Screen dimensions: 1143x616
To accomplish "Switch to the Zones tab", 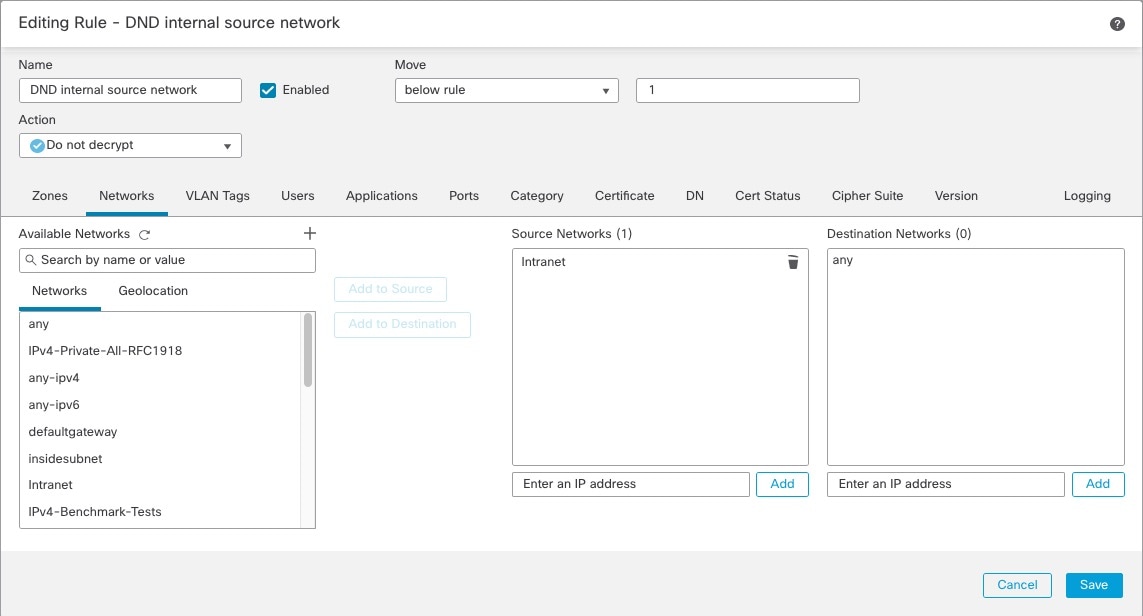I will click(x=50, y=196).
